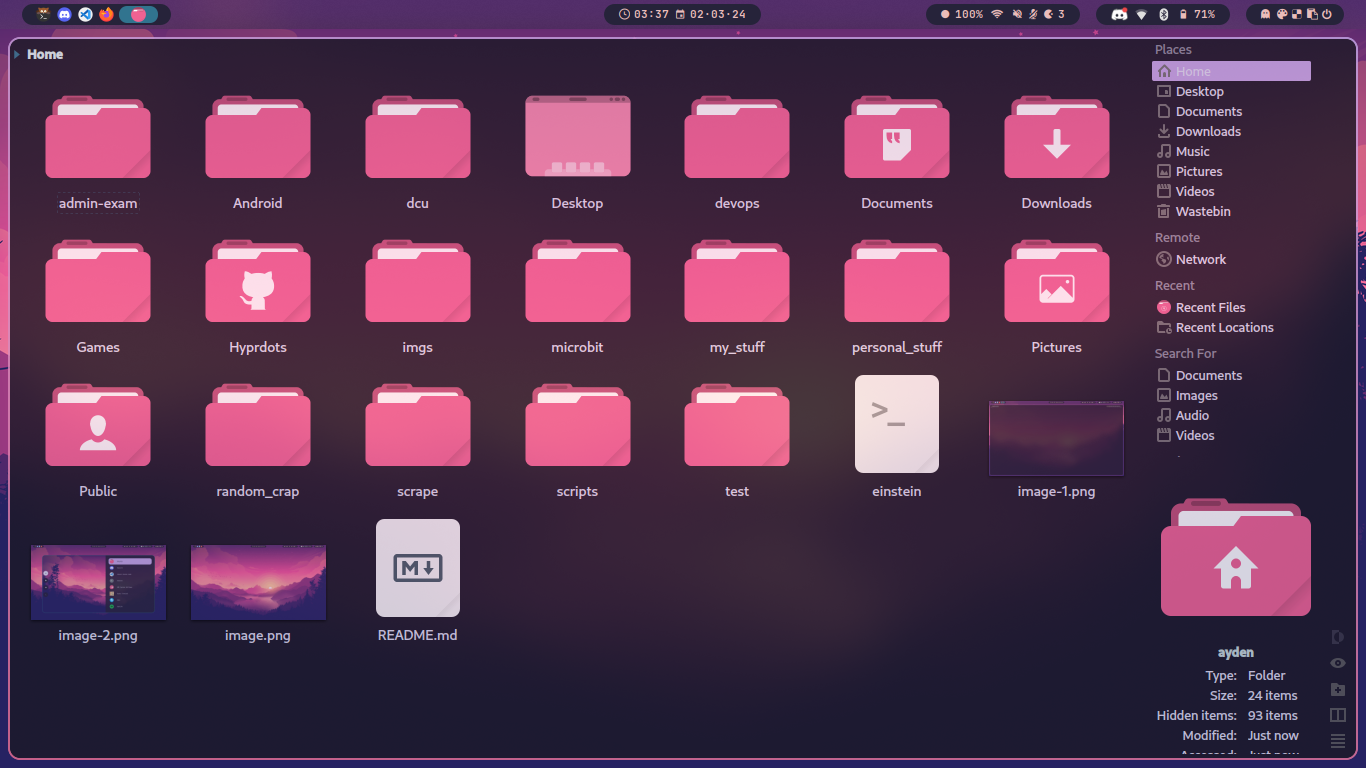The height and width of the screenshot is (768, 1366).
Task: Toggle hidden files with the eye icon
Action: coord(1338,663)
